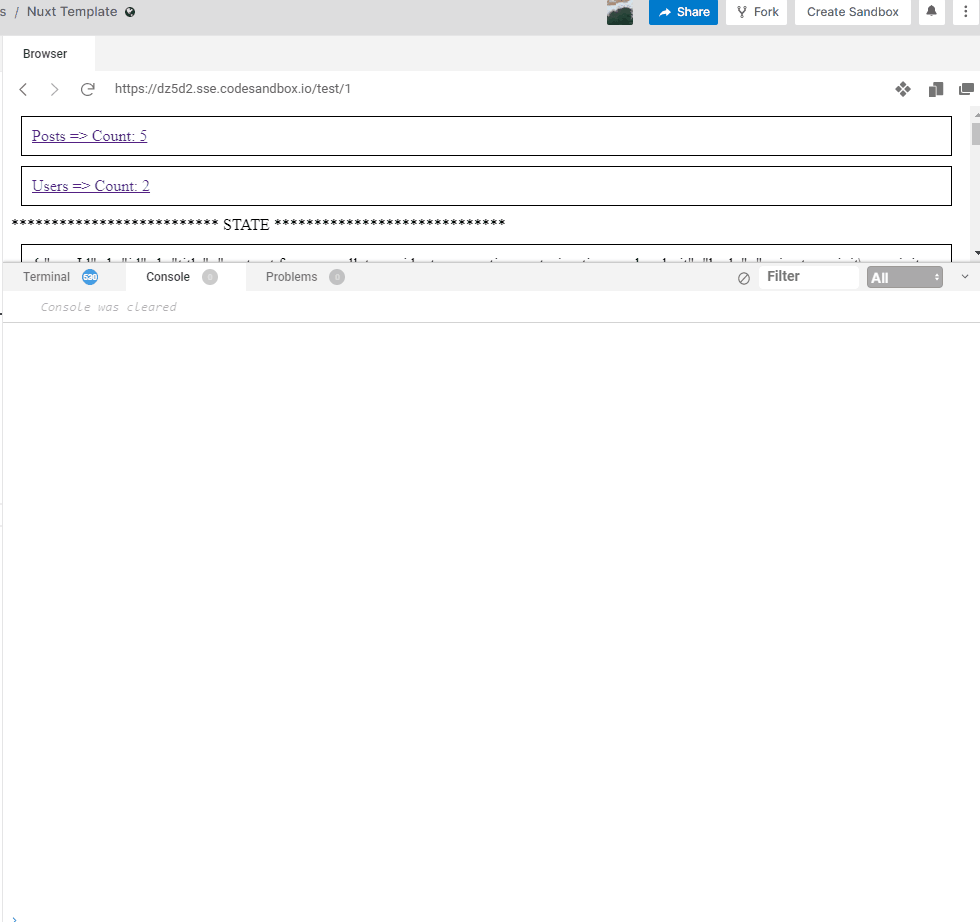Click the user avatar thumbnail

pyautogui.click(x=620, y=12)
